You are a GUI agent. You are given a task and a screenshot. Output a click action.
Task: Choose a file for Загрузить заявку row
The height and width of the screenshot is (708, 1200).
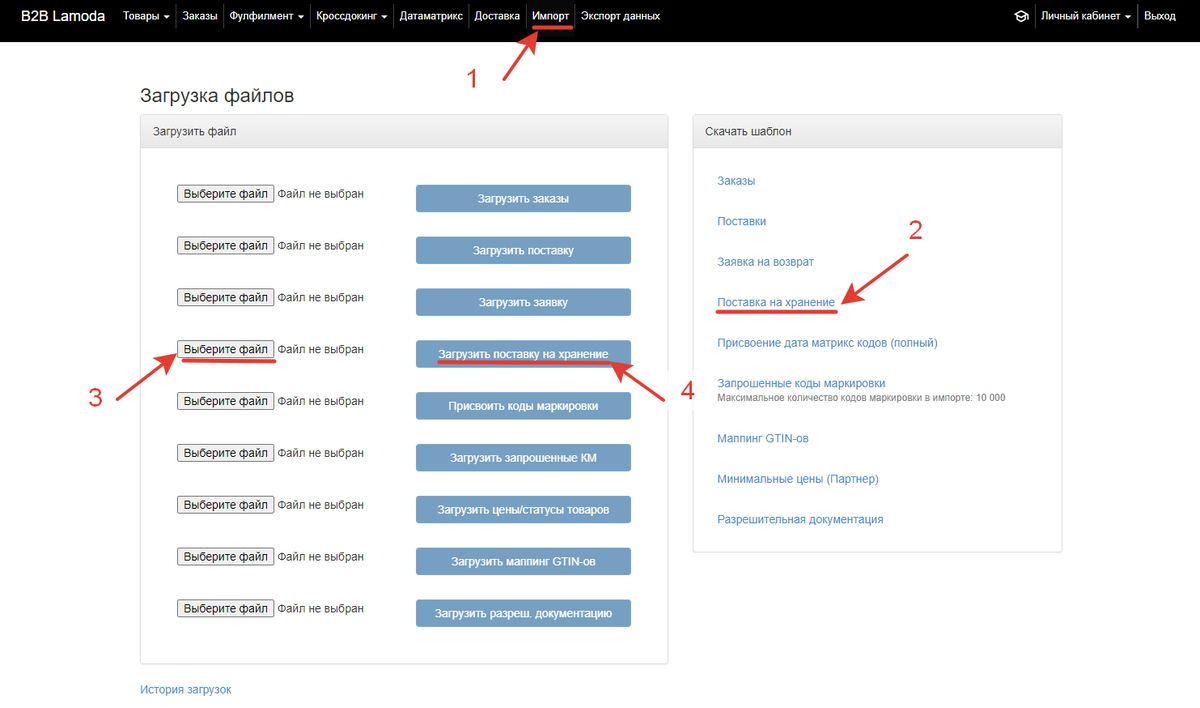coord(226,297)
